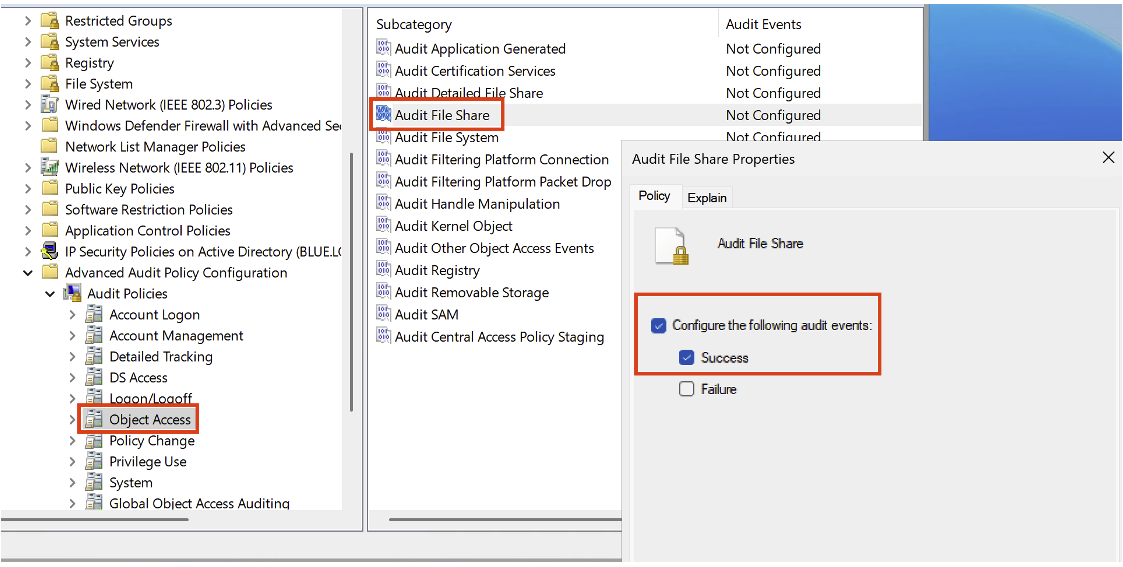
Task: Click the Audit Policies node icon
Action: tap(72, 293)
